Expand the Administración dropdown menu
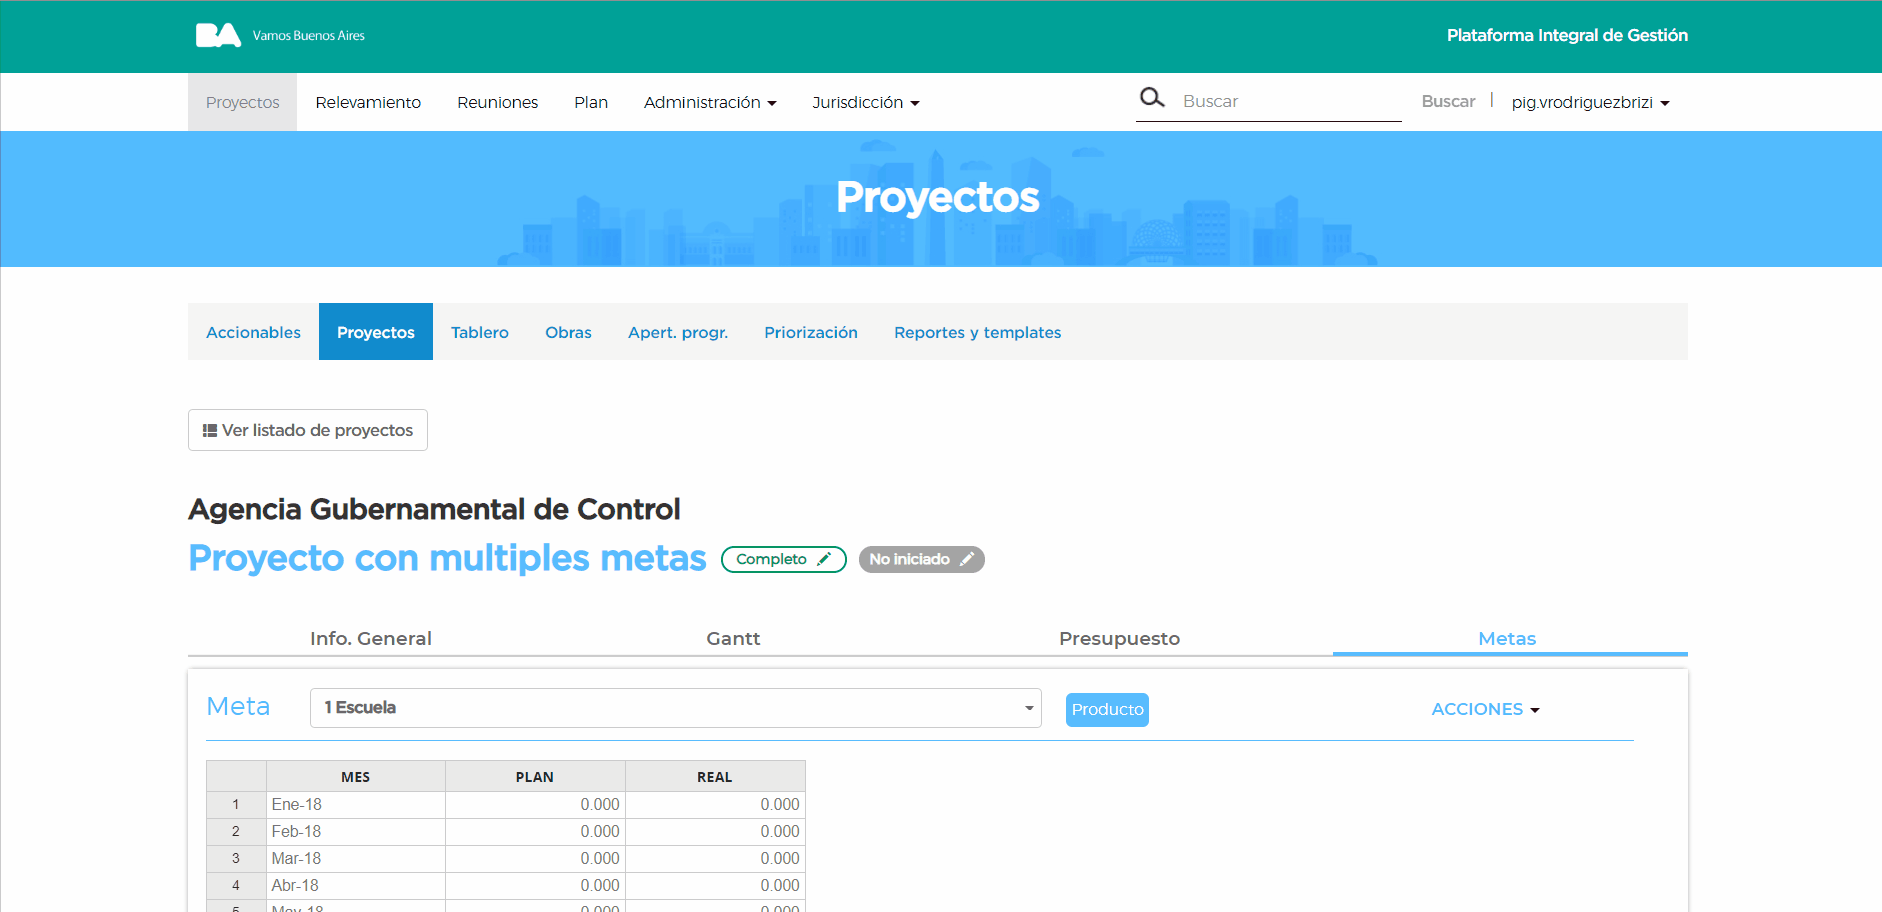The height and width of the screenshot is (912, 1882). tap(710, 102)
